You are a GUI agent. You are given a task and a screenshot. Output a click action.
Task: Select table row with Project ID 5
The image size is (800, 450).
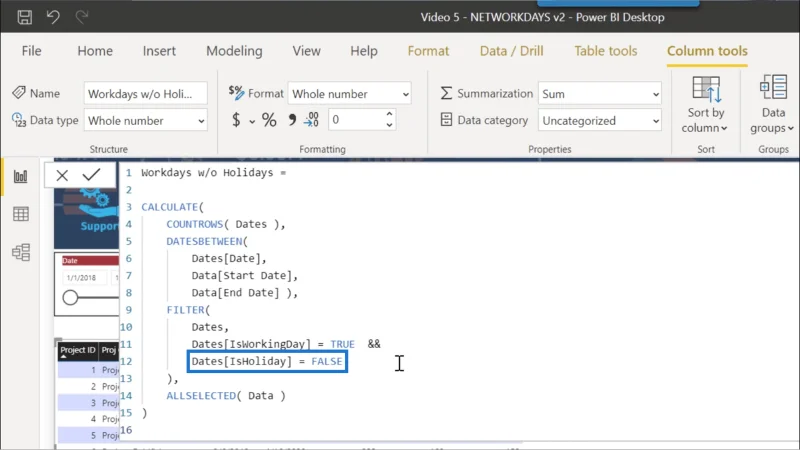[x=88, y=435]
